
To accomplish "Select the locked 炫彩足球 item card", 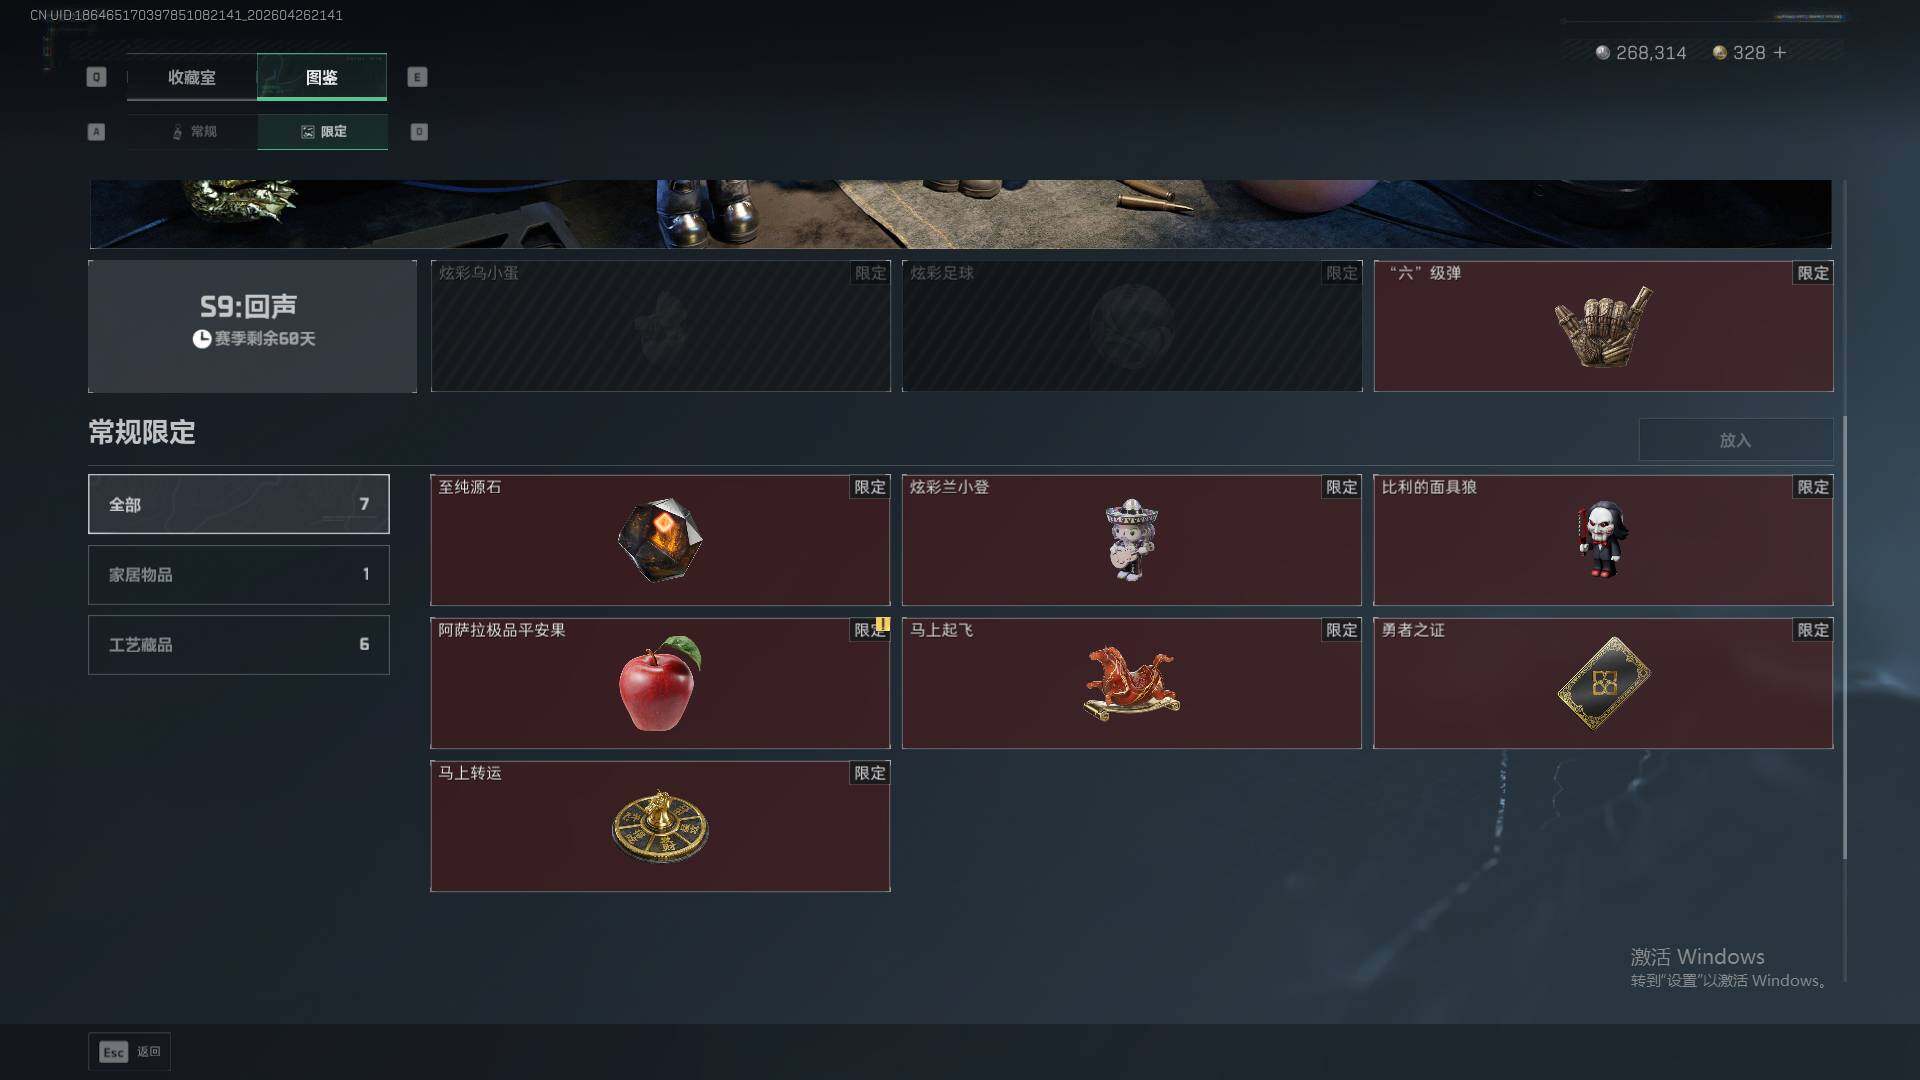I will (1132, 326).
